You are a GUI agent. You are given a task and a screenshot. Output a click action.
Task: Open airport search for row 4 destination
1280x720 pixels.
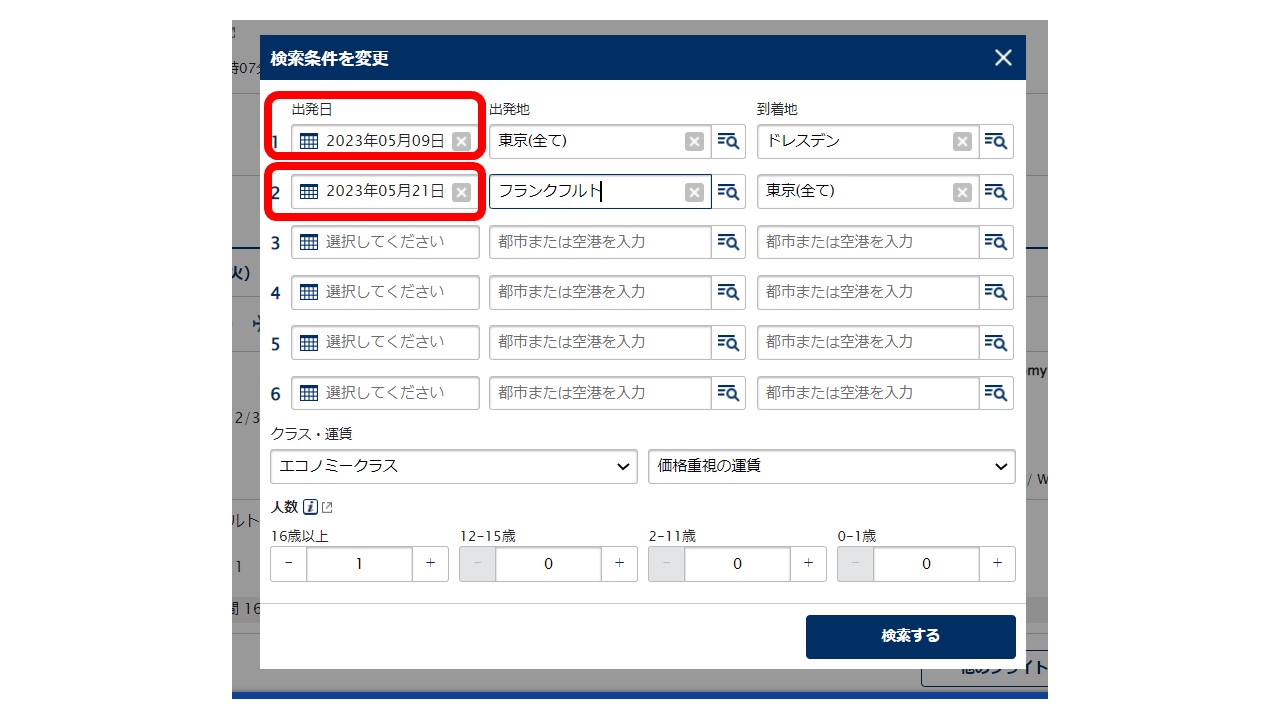pos(996,292)
